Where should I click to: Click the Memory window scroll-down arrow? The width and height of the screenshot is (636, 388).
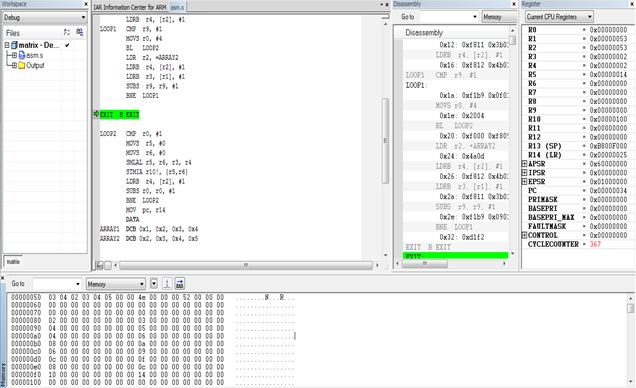[x=630, y=382]
